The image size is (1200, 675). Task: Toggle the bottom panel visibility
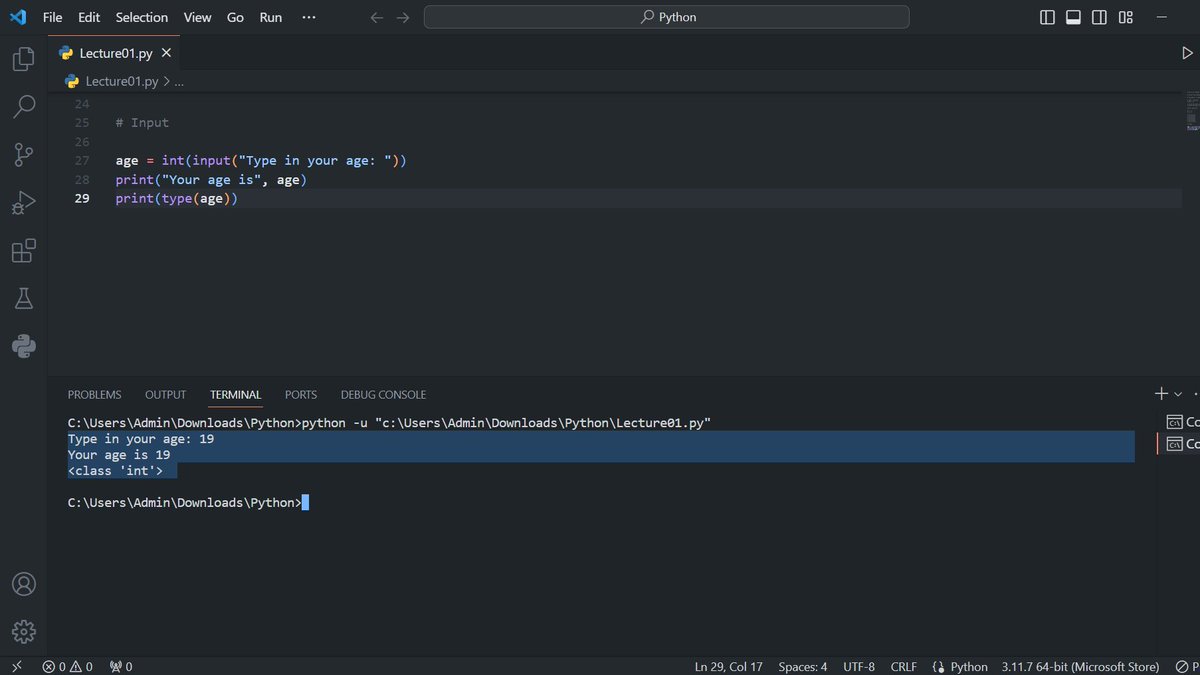[1073, 17]
